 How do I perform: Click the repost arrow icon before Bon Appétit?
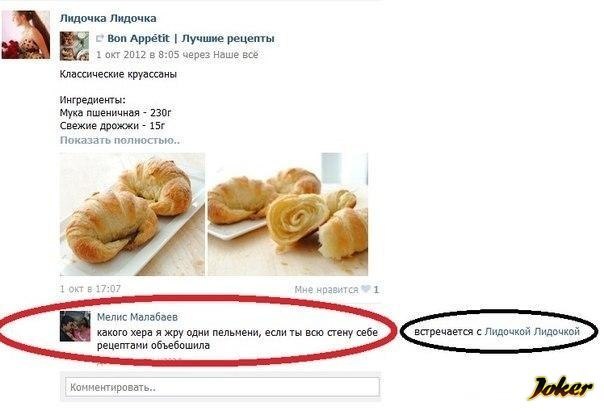100,39
